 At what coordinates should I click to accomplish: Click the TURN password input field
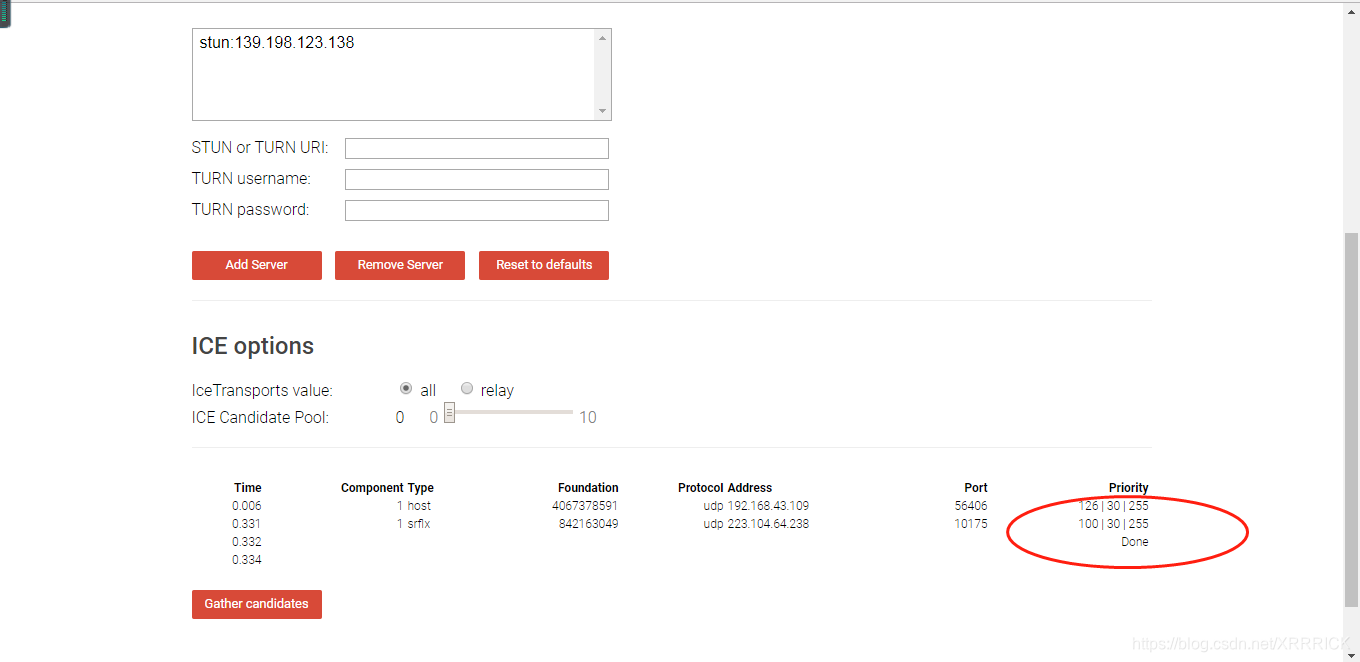[477, 210]
